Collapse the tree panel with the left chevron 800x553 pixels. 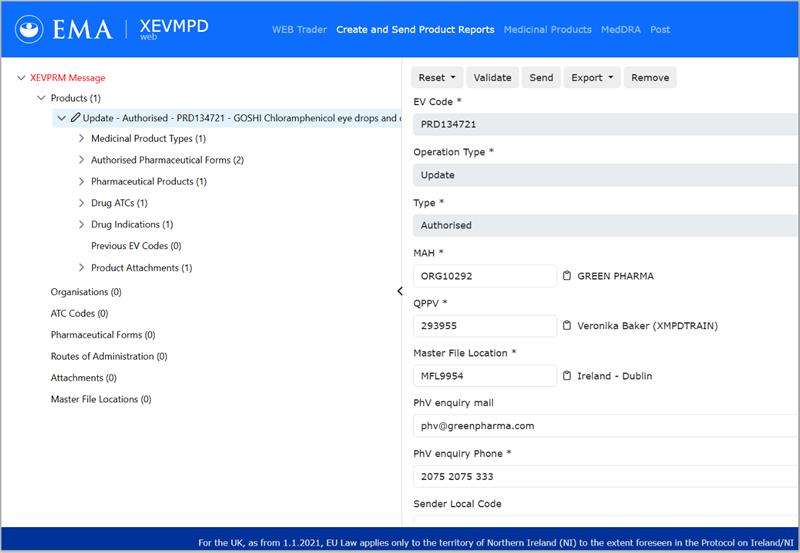tap(399, 291)
